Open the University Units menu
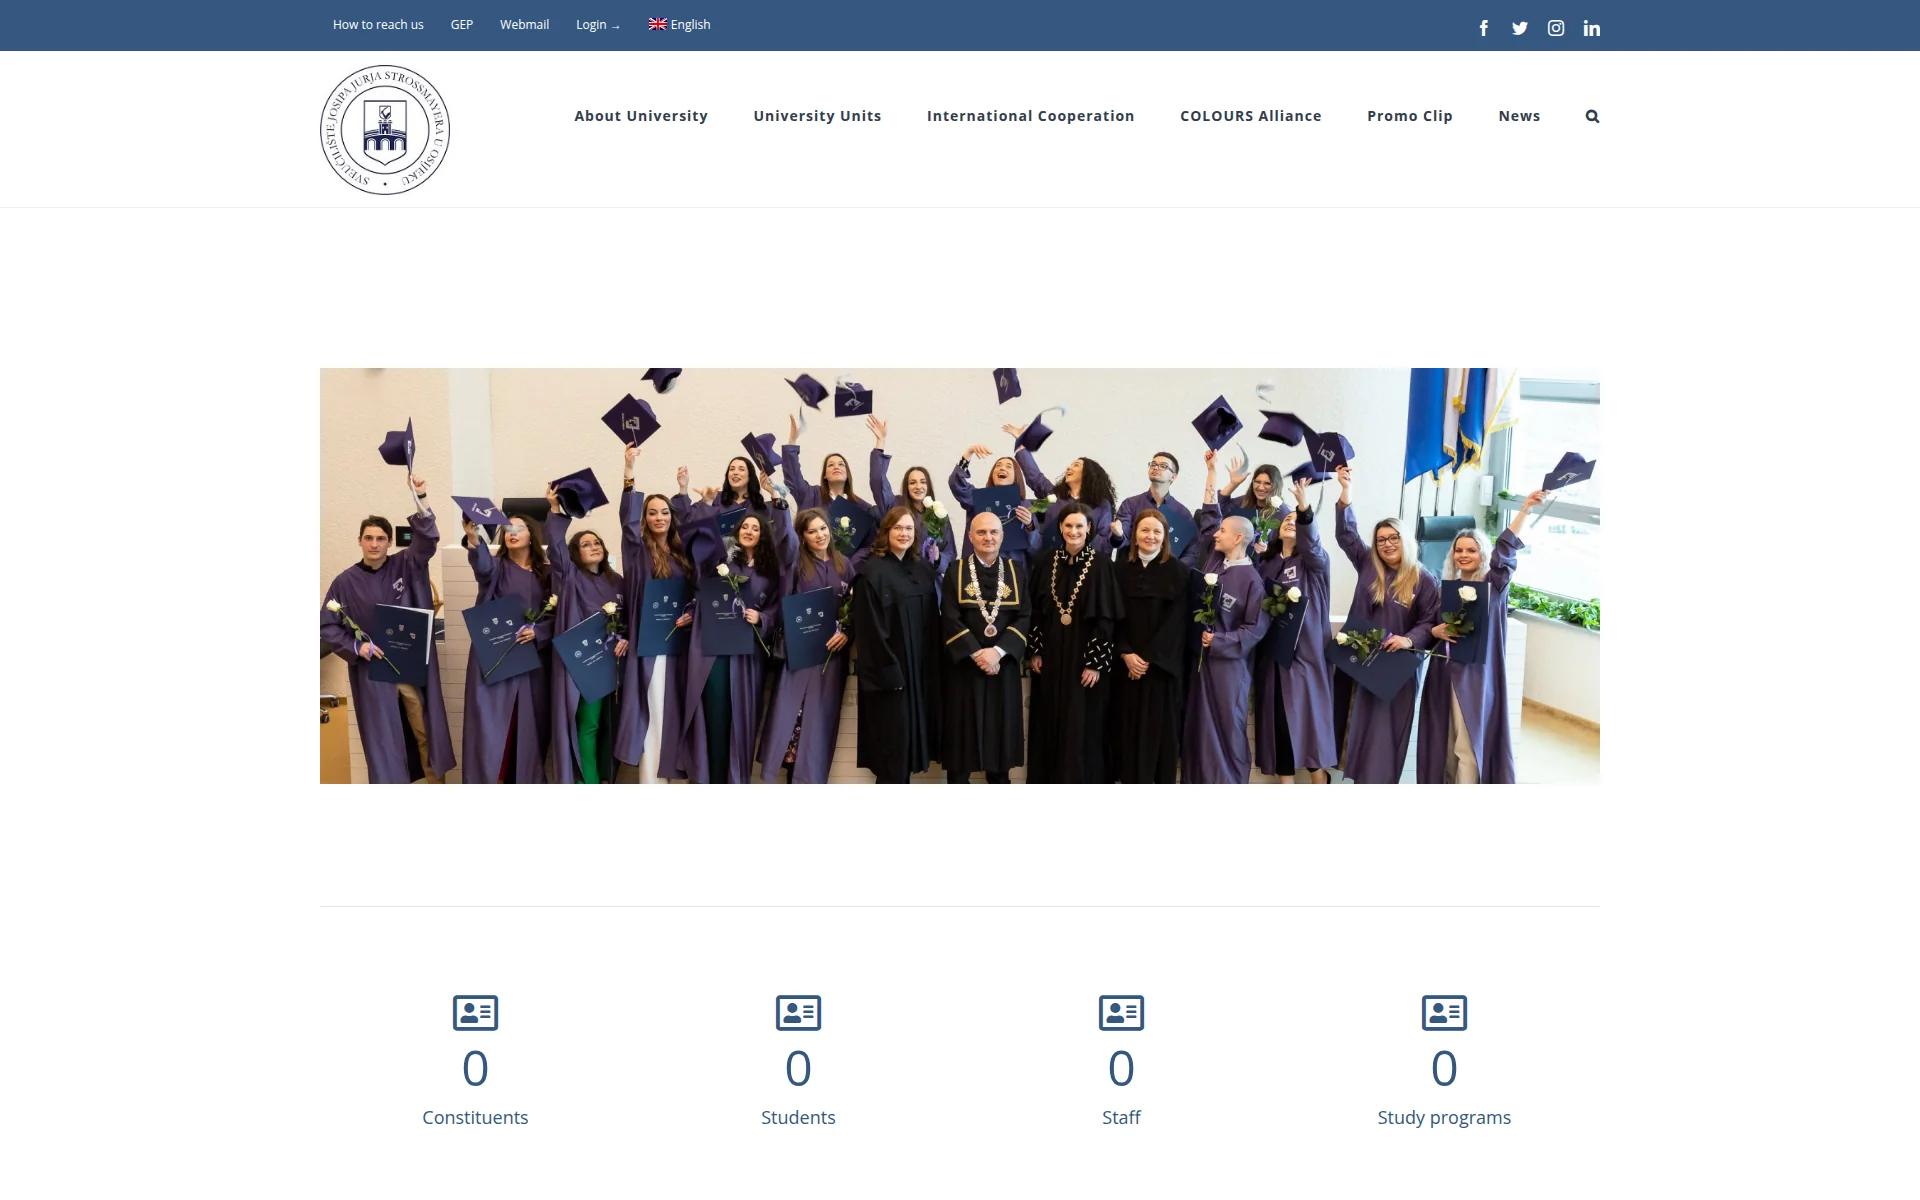Viewport: 1920px width, 1200px height. [x=817, y=116]
